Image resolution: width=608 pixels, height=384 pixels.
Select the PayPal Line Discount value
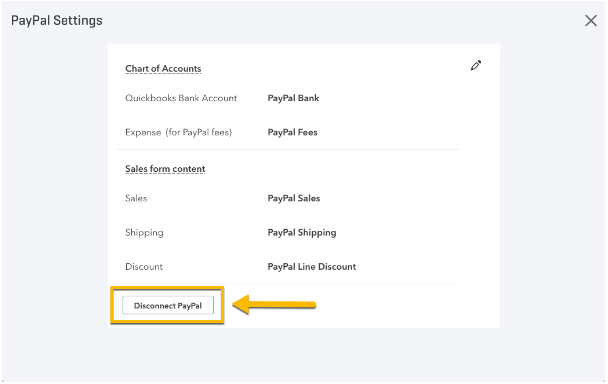click(x=312, y=266)
